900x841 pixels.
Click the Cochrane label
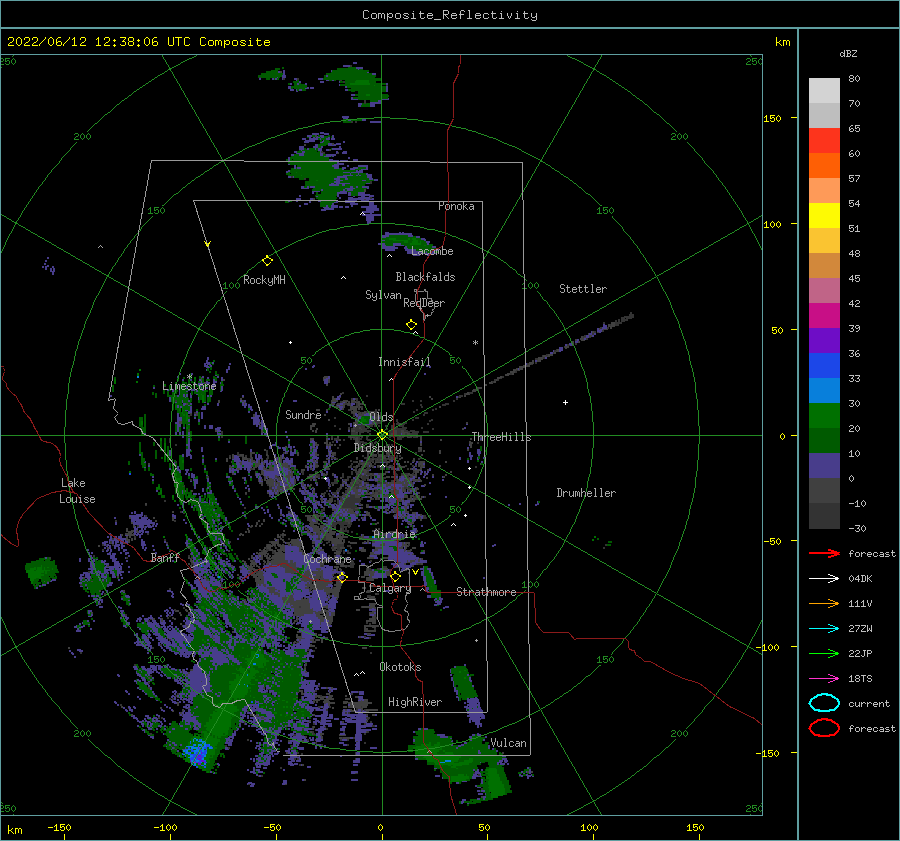click(327, 559)
